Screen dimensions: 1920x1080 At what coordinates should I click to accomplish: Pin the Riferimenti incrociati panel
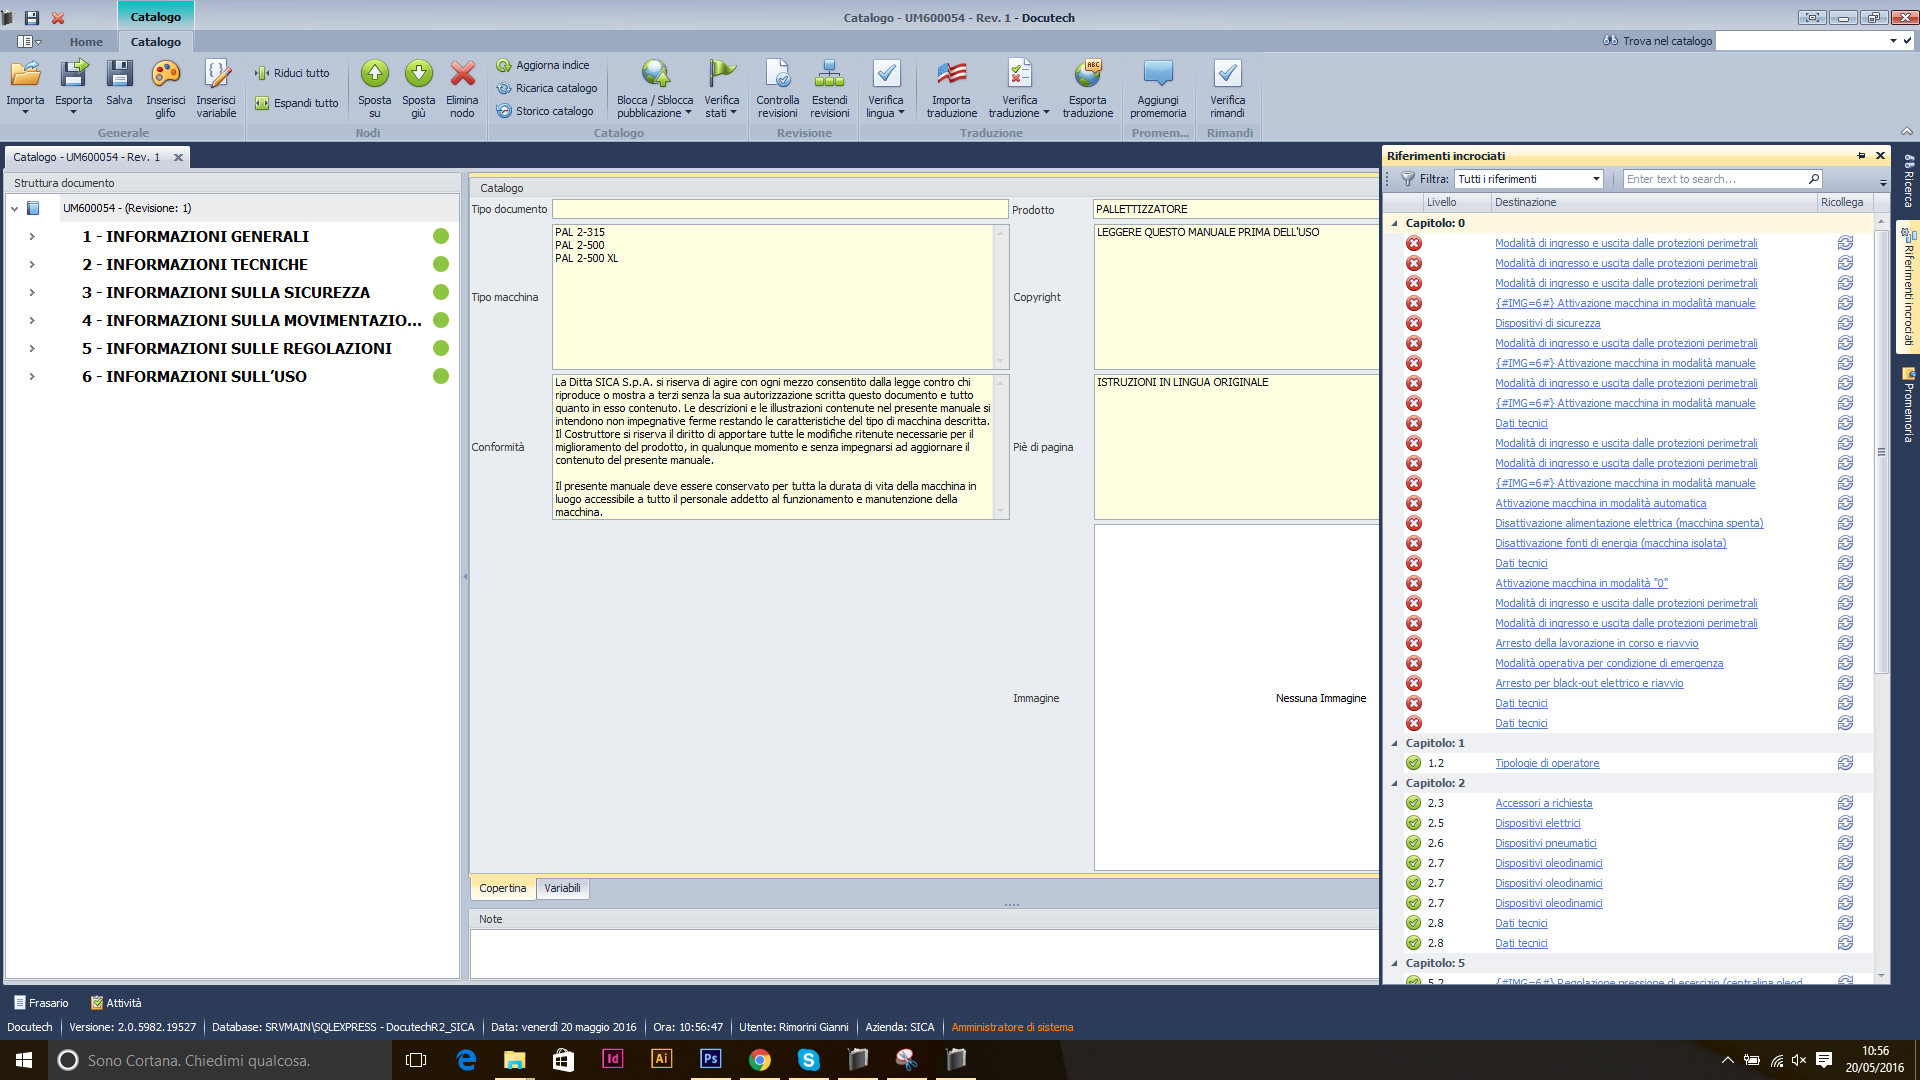tap(1861, 156)
